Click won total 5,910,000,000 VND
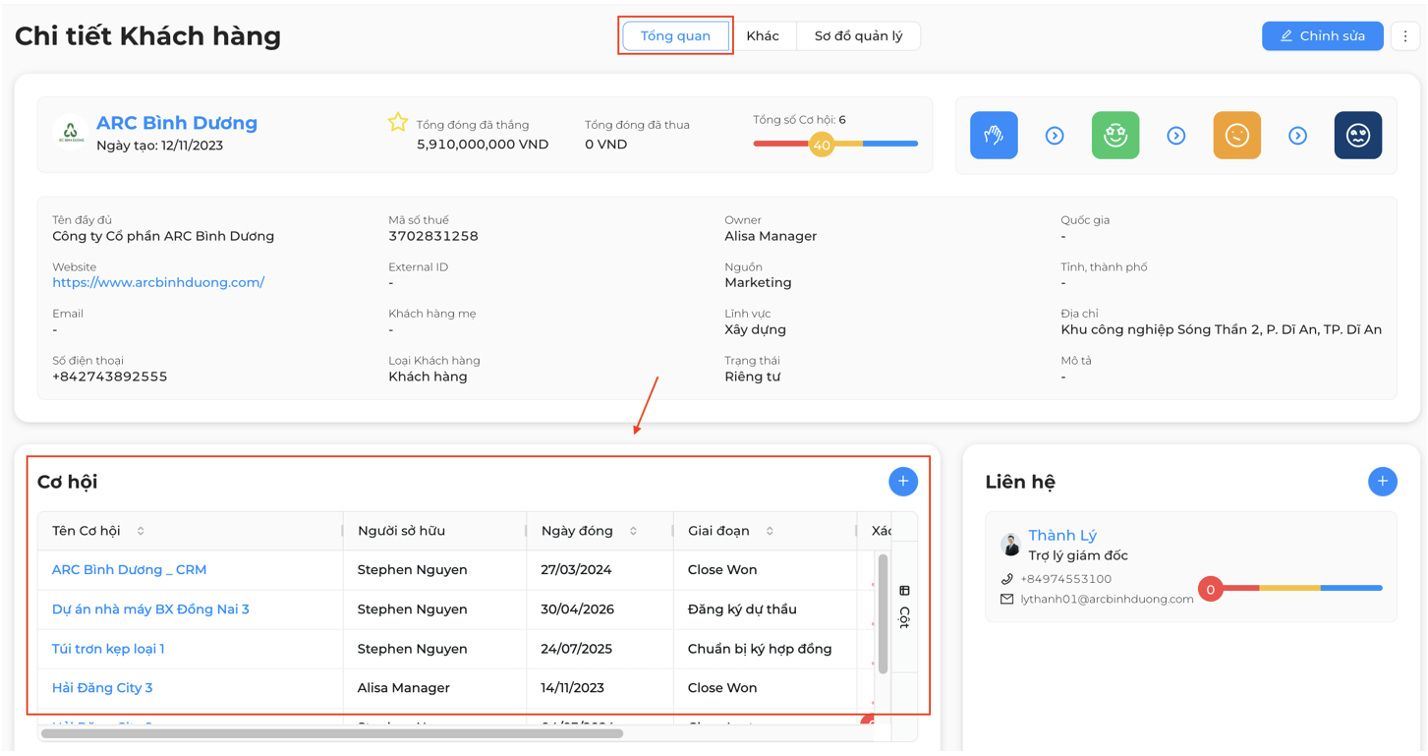The width and height of the screenshot is (1428, 756). click(483, 144)
